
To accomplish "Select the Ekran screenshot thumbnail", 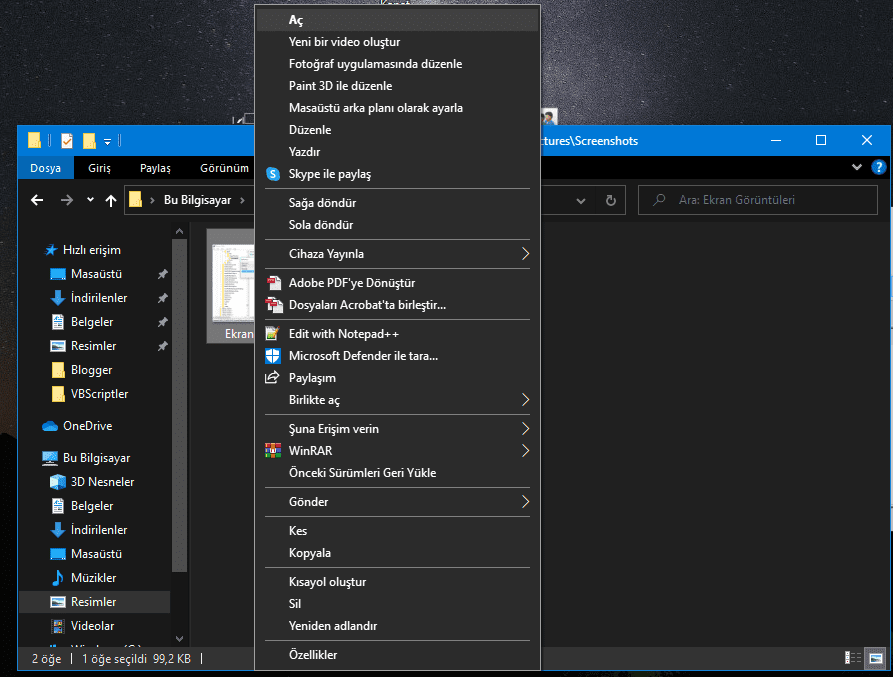I will click(x=231, y=286).
